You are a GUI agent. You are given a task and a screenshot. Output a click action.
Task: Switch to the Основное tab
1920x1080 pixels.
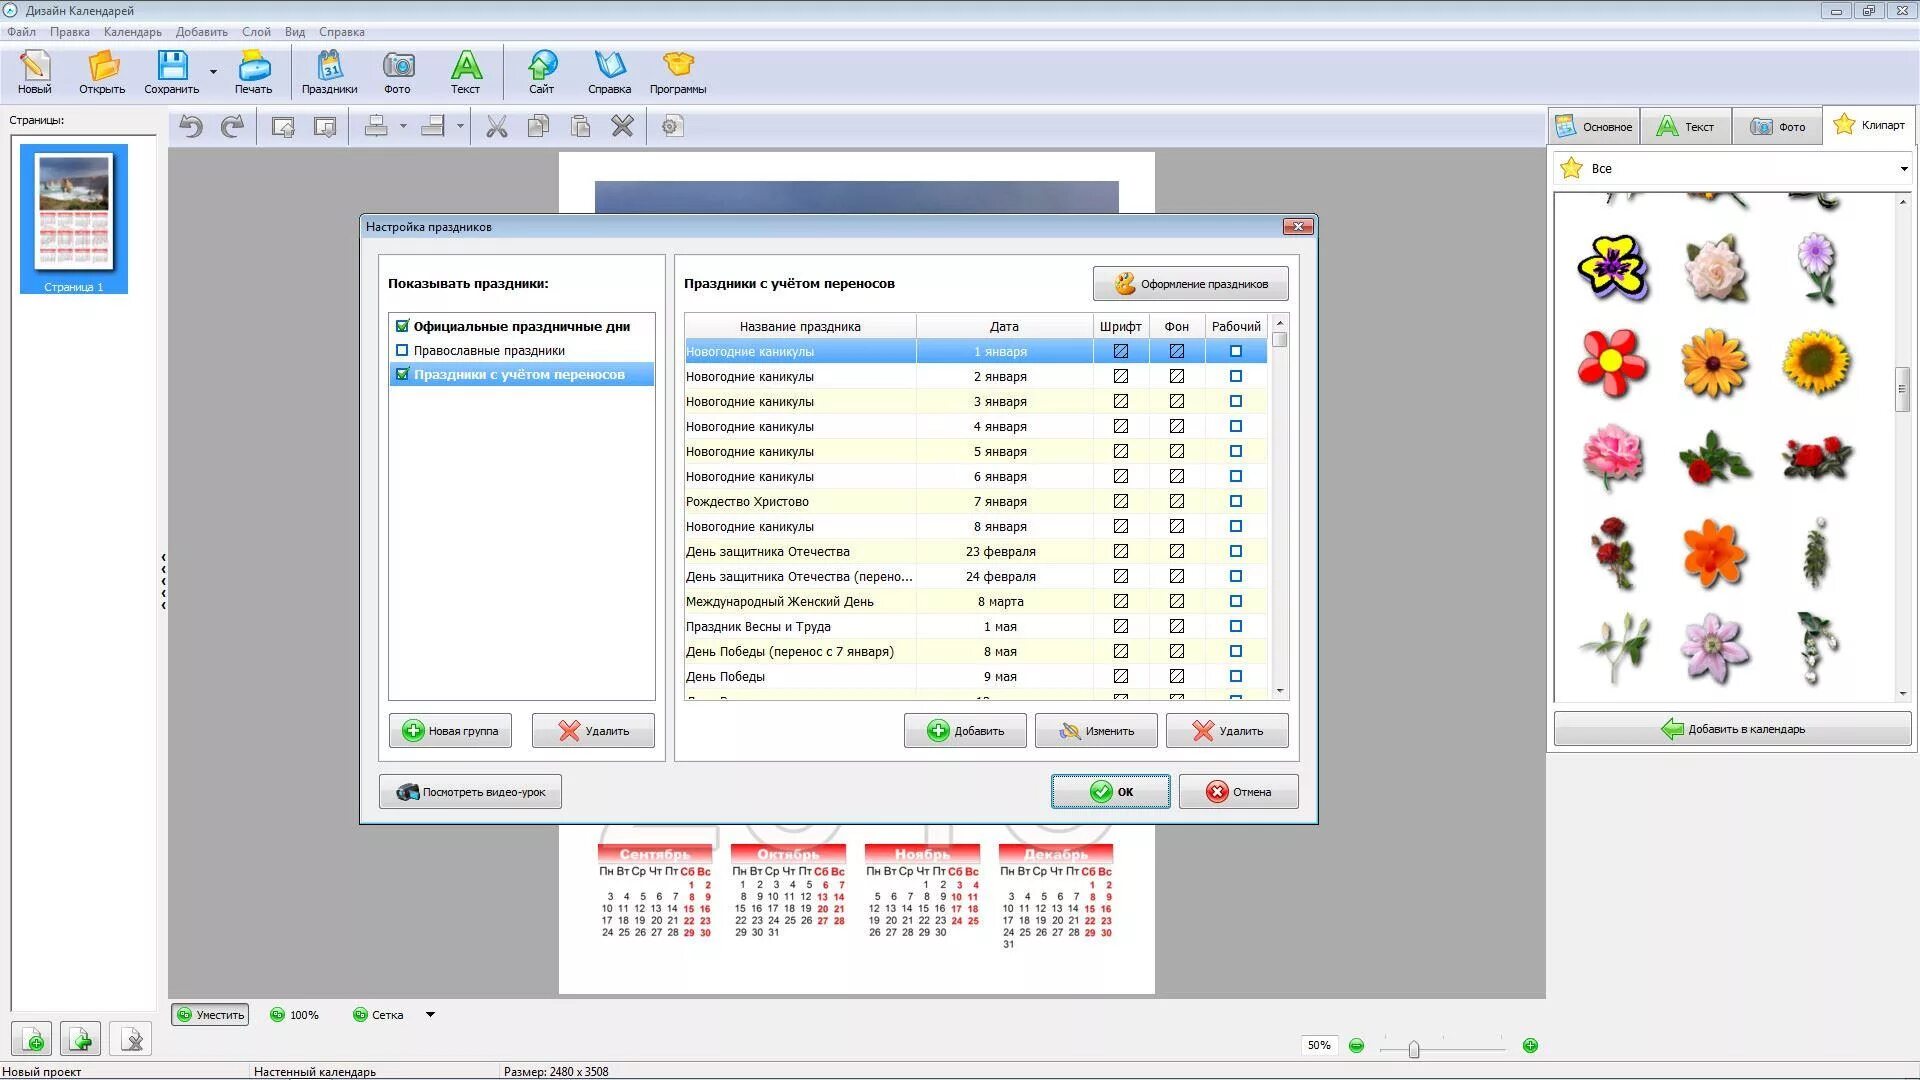point(1594,127)
